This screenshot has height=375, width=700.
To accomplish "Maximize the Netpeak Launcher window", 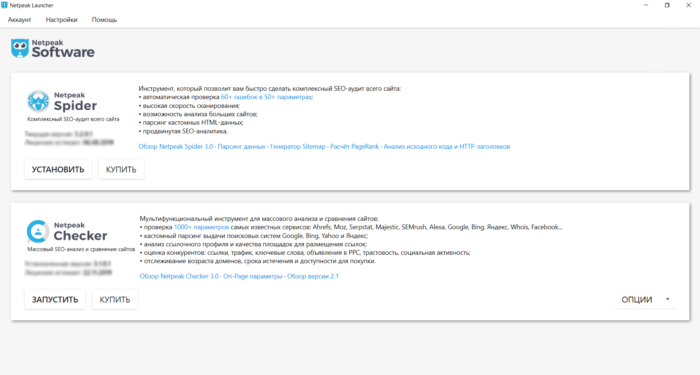I will [667, 5].
